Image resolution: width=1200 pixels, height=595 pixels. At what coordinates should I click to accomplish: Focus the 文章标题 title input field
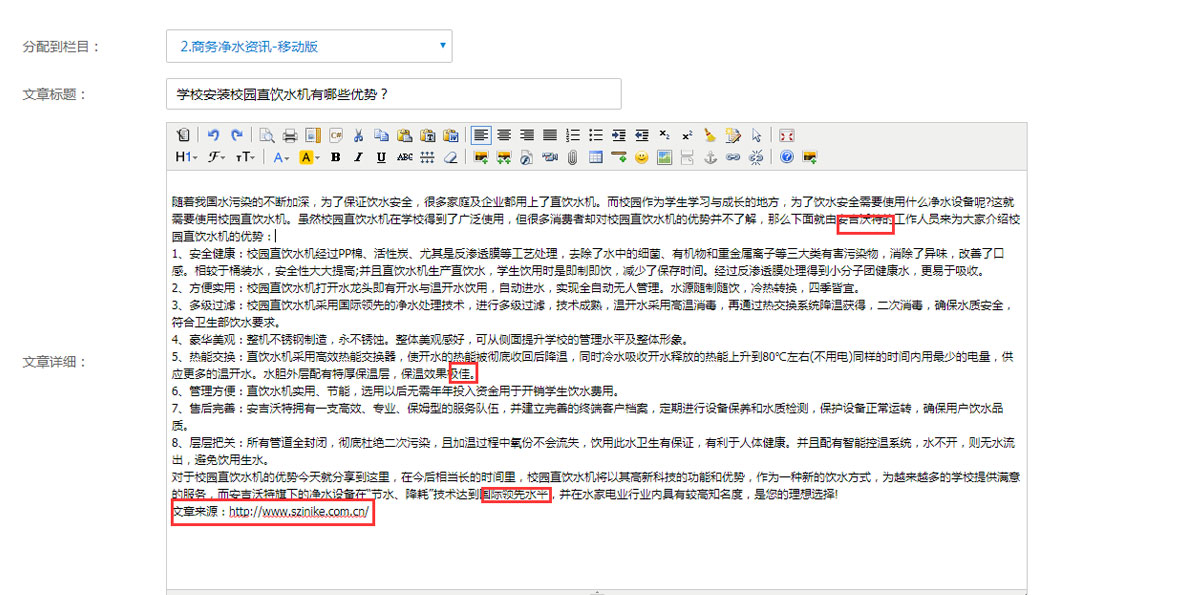point(393,94)
